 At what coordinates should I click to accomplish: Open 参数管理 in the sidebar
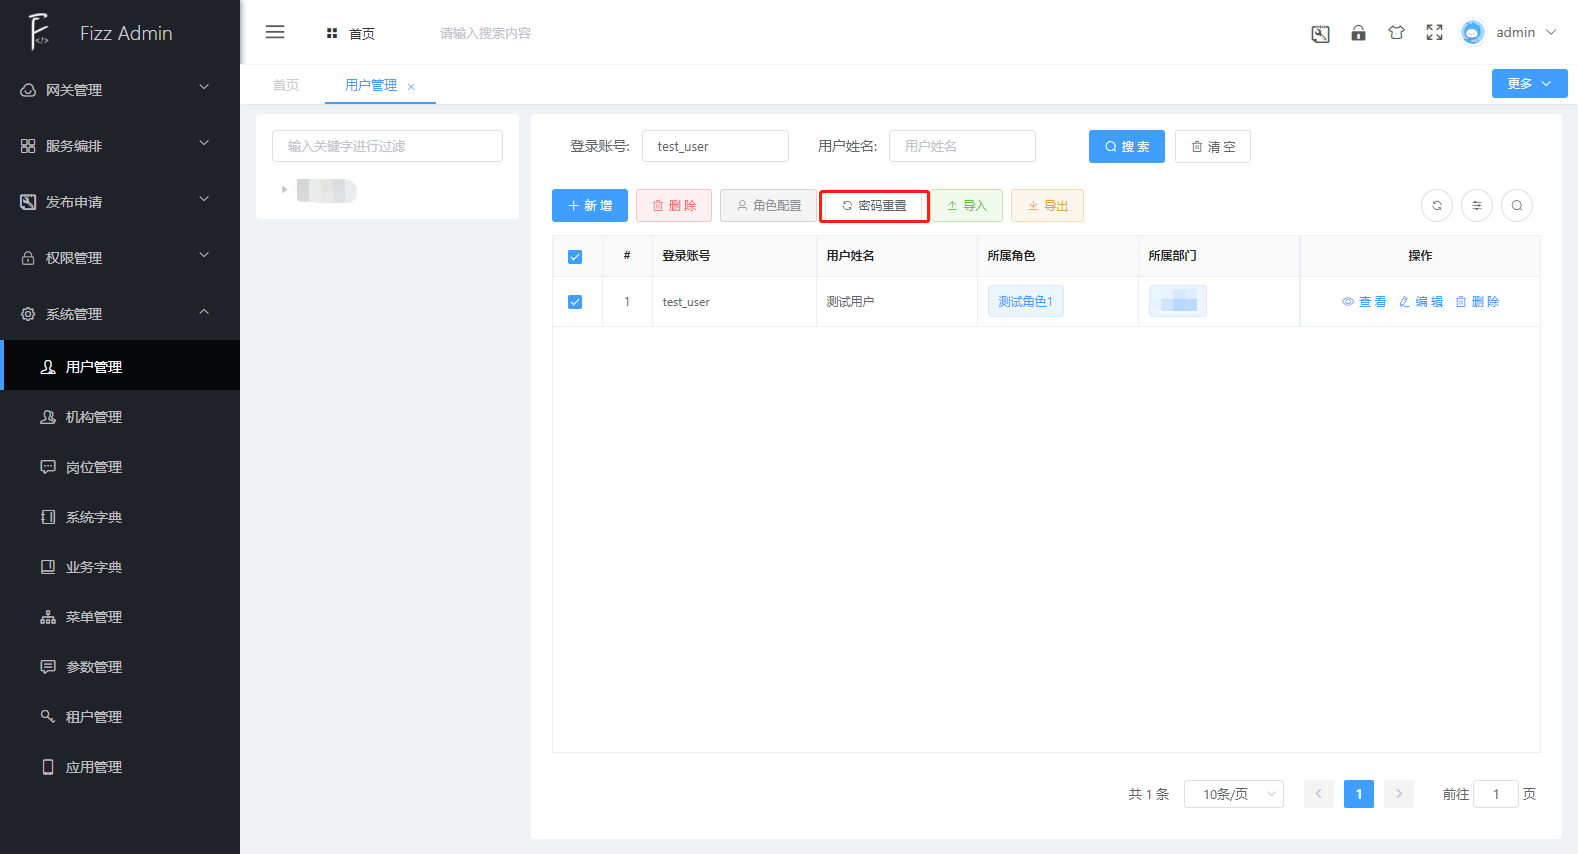point(120,667)
